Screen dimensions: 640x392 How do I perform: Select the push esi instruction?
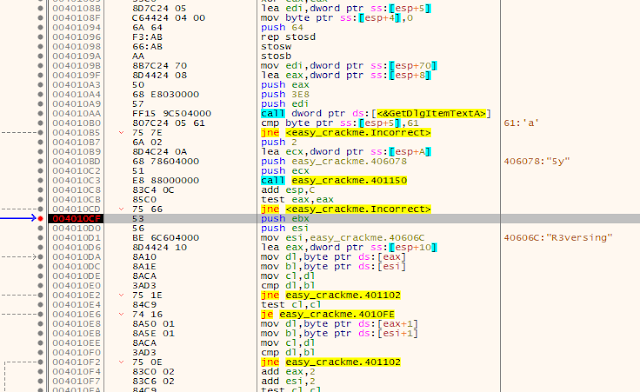(x=285, y=228)
